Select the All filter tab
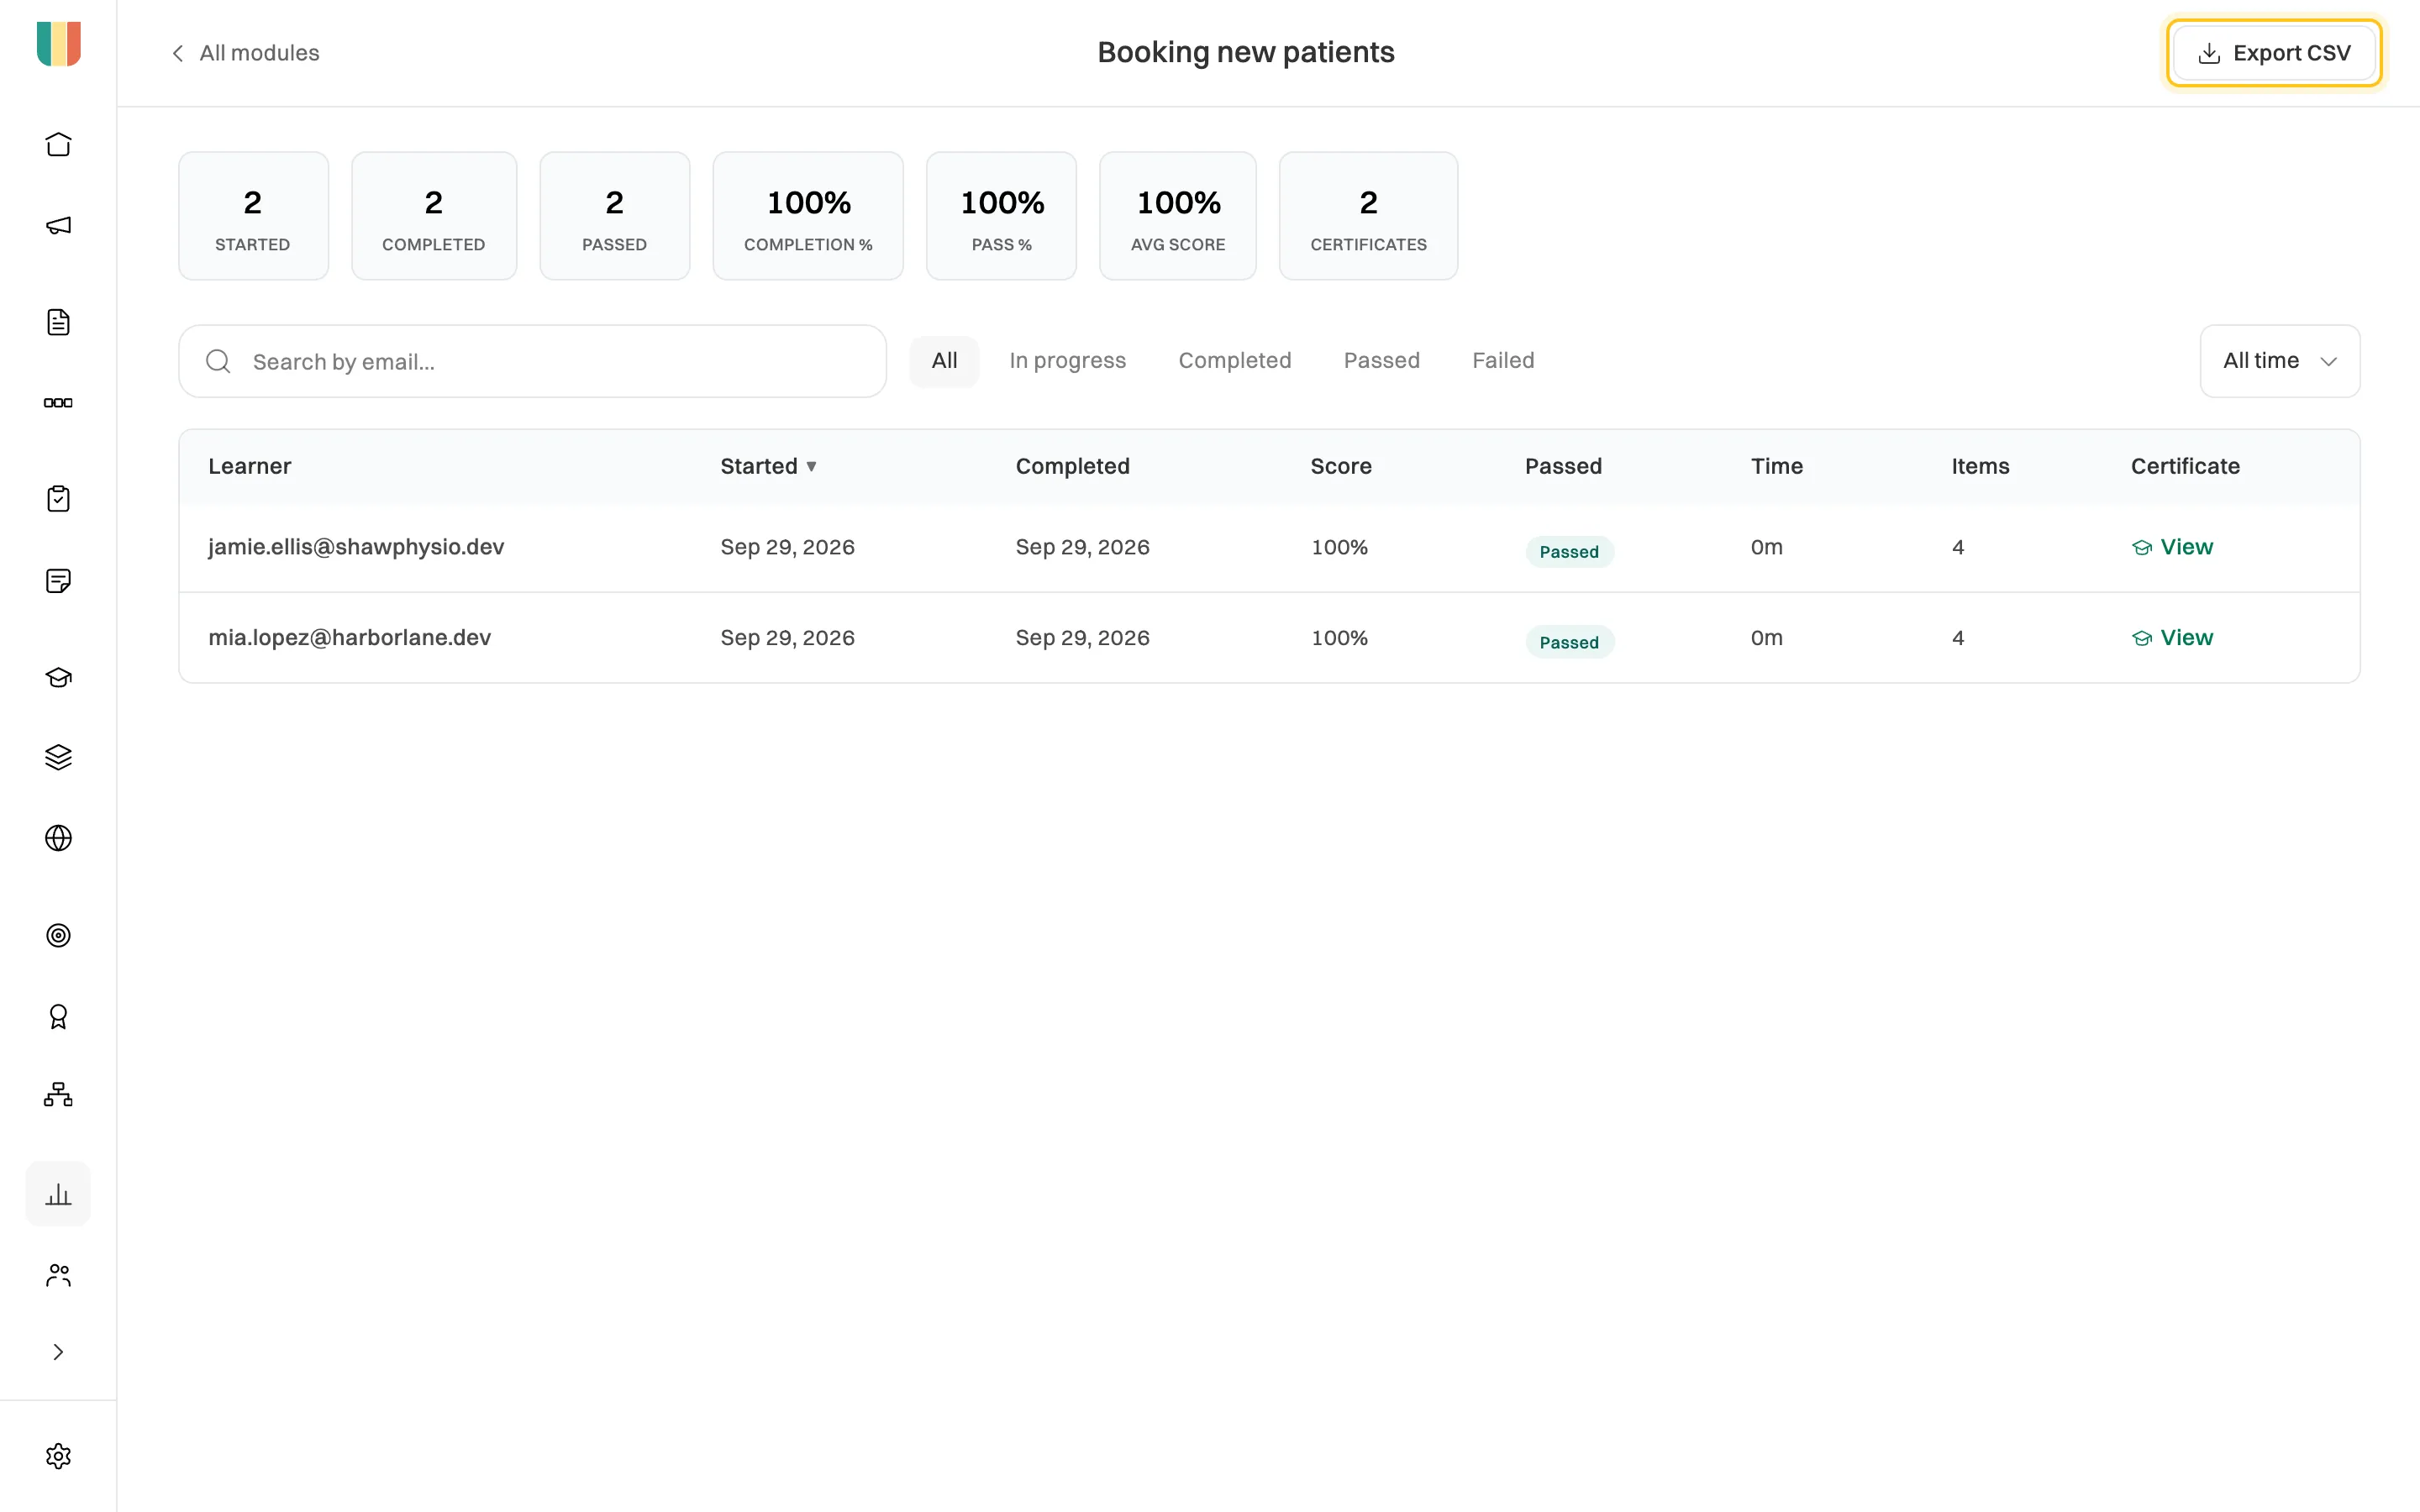The image size is (2420, 1512). click(944, 361)
